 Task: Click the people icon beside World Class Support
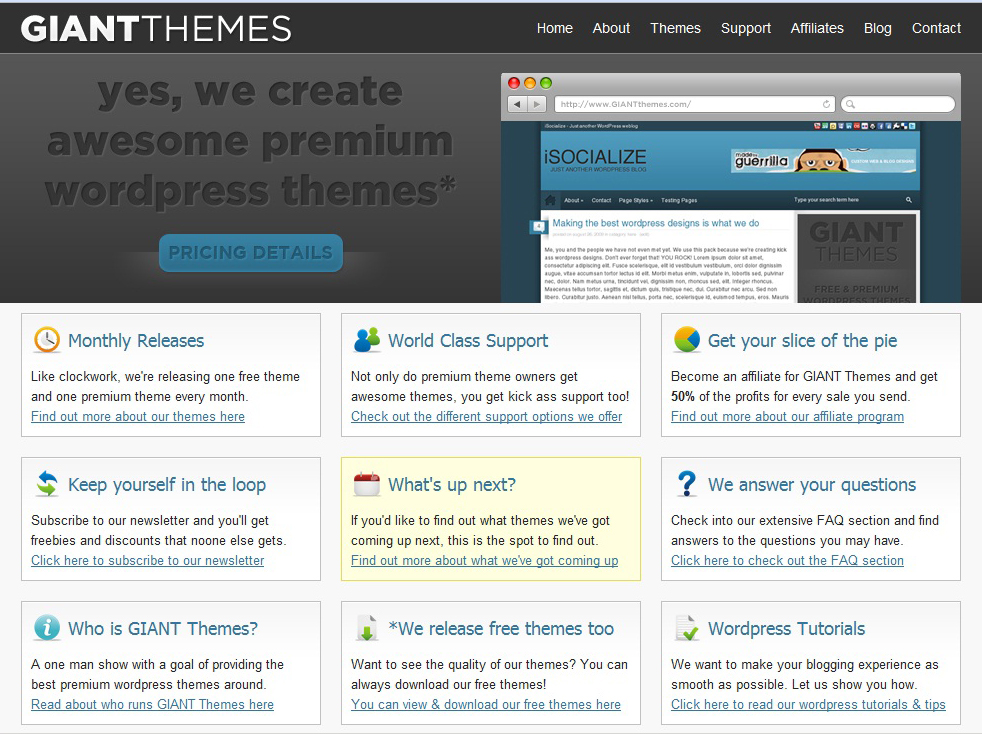(x=367, y=340)
